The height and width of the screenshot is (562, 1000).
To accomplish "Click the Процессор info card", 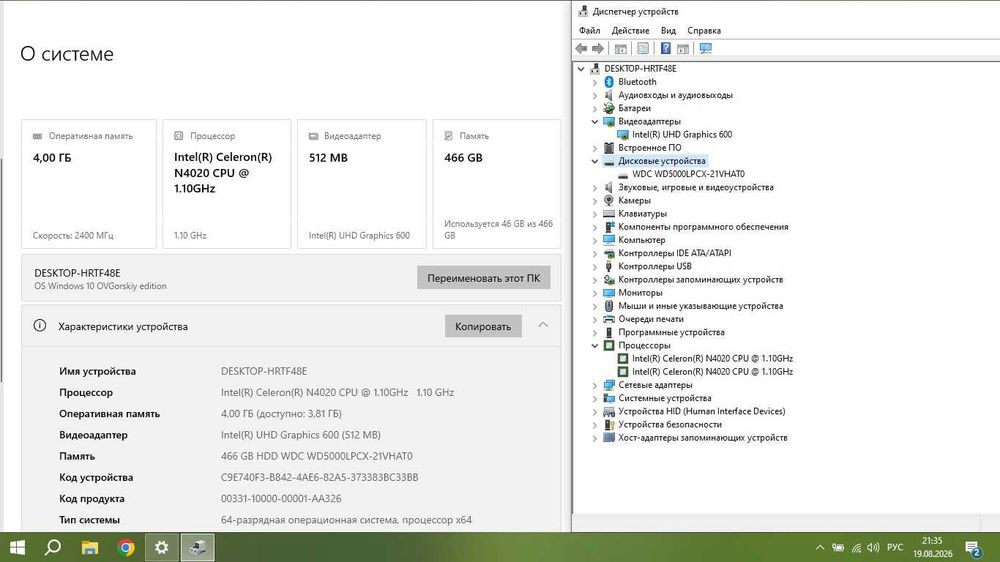I will click(226, 184).
